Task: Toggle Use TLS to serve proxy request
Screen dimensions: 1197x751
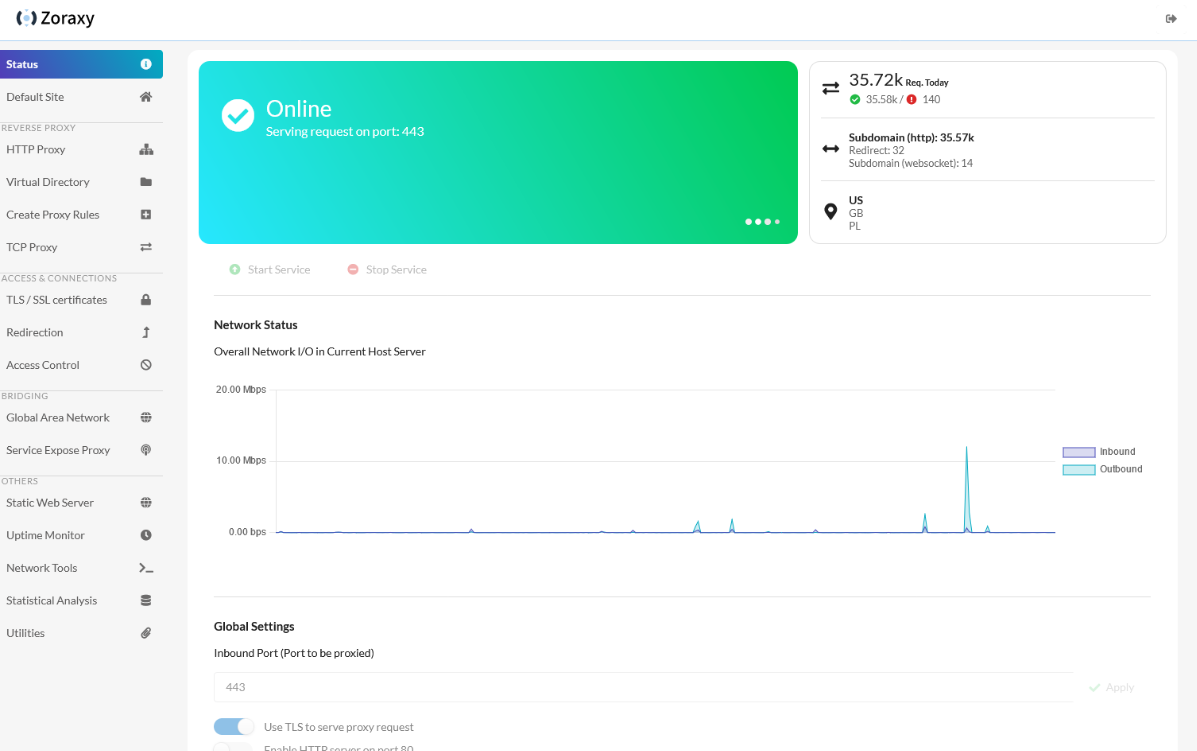Action: tap(234, 727)
